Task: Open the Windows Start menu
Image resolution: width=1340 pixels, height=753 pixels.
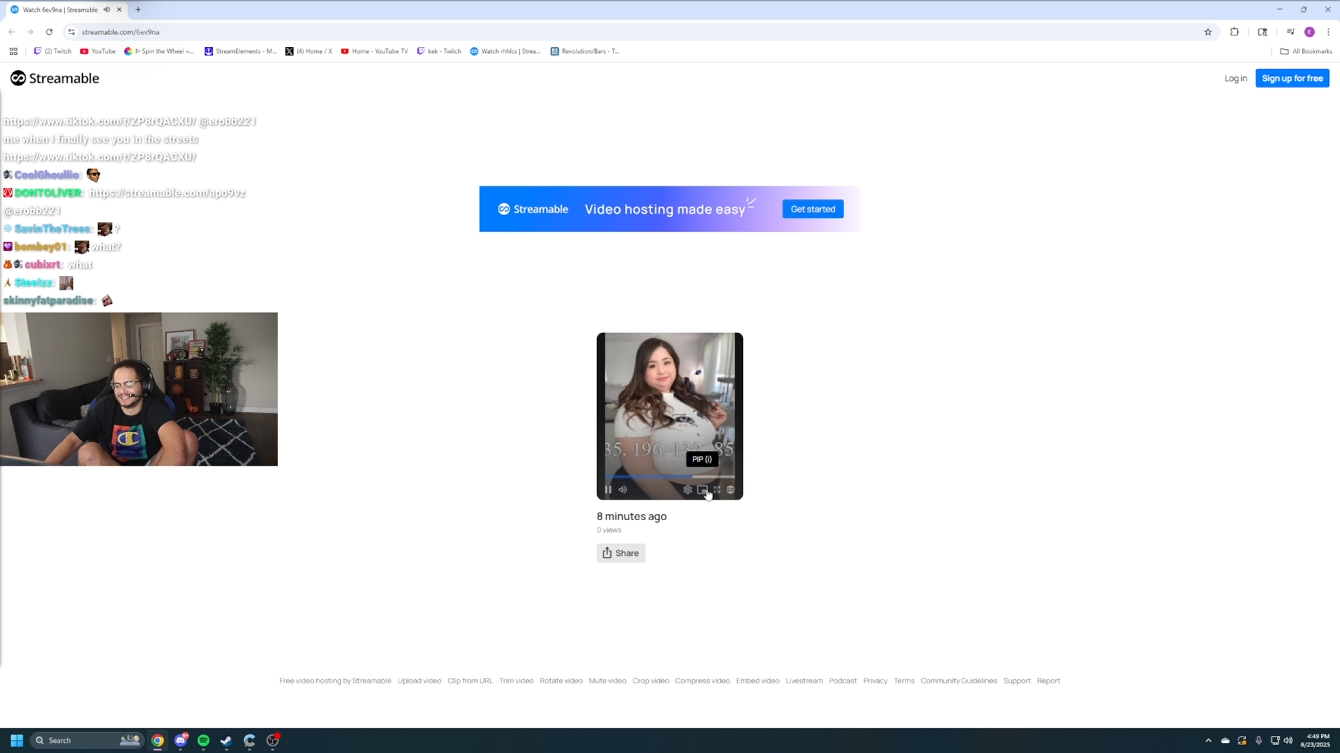Action: coord(16,741)
